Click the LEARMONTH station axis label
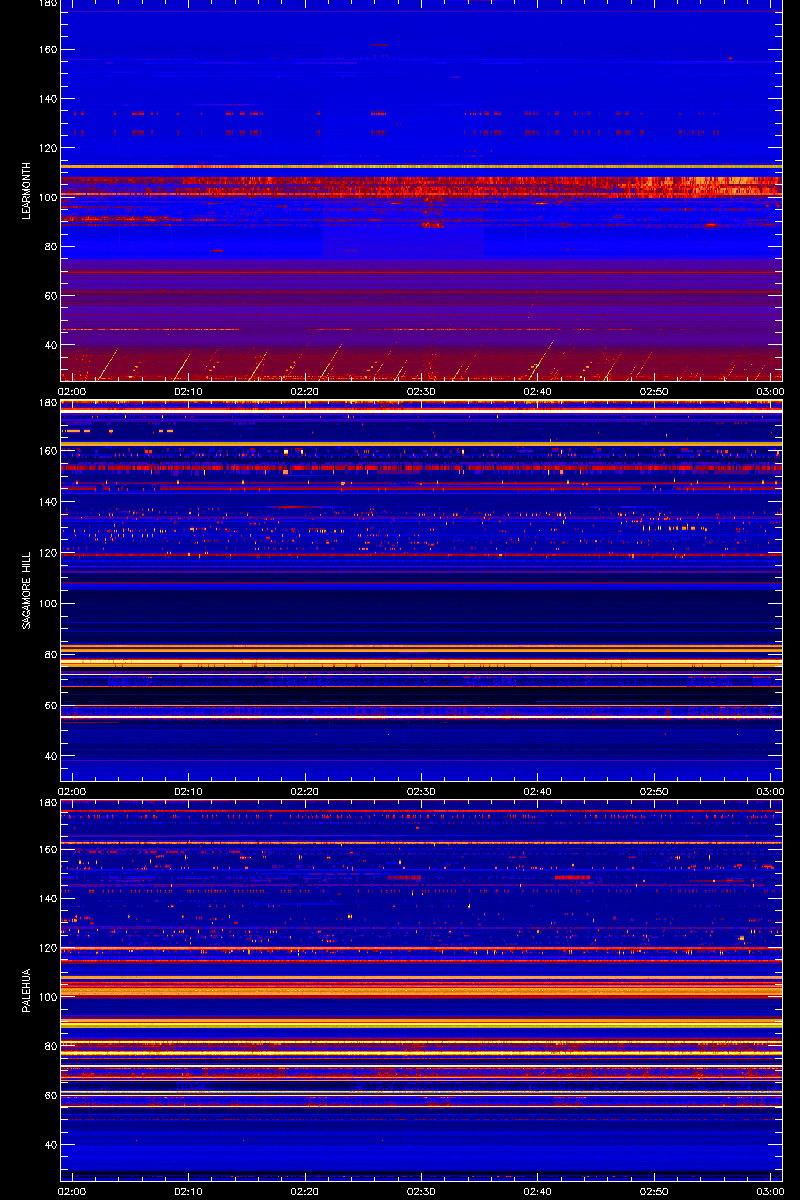Image resolution: width=800 pixels, height=1200 pixels. (29, 191)
